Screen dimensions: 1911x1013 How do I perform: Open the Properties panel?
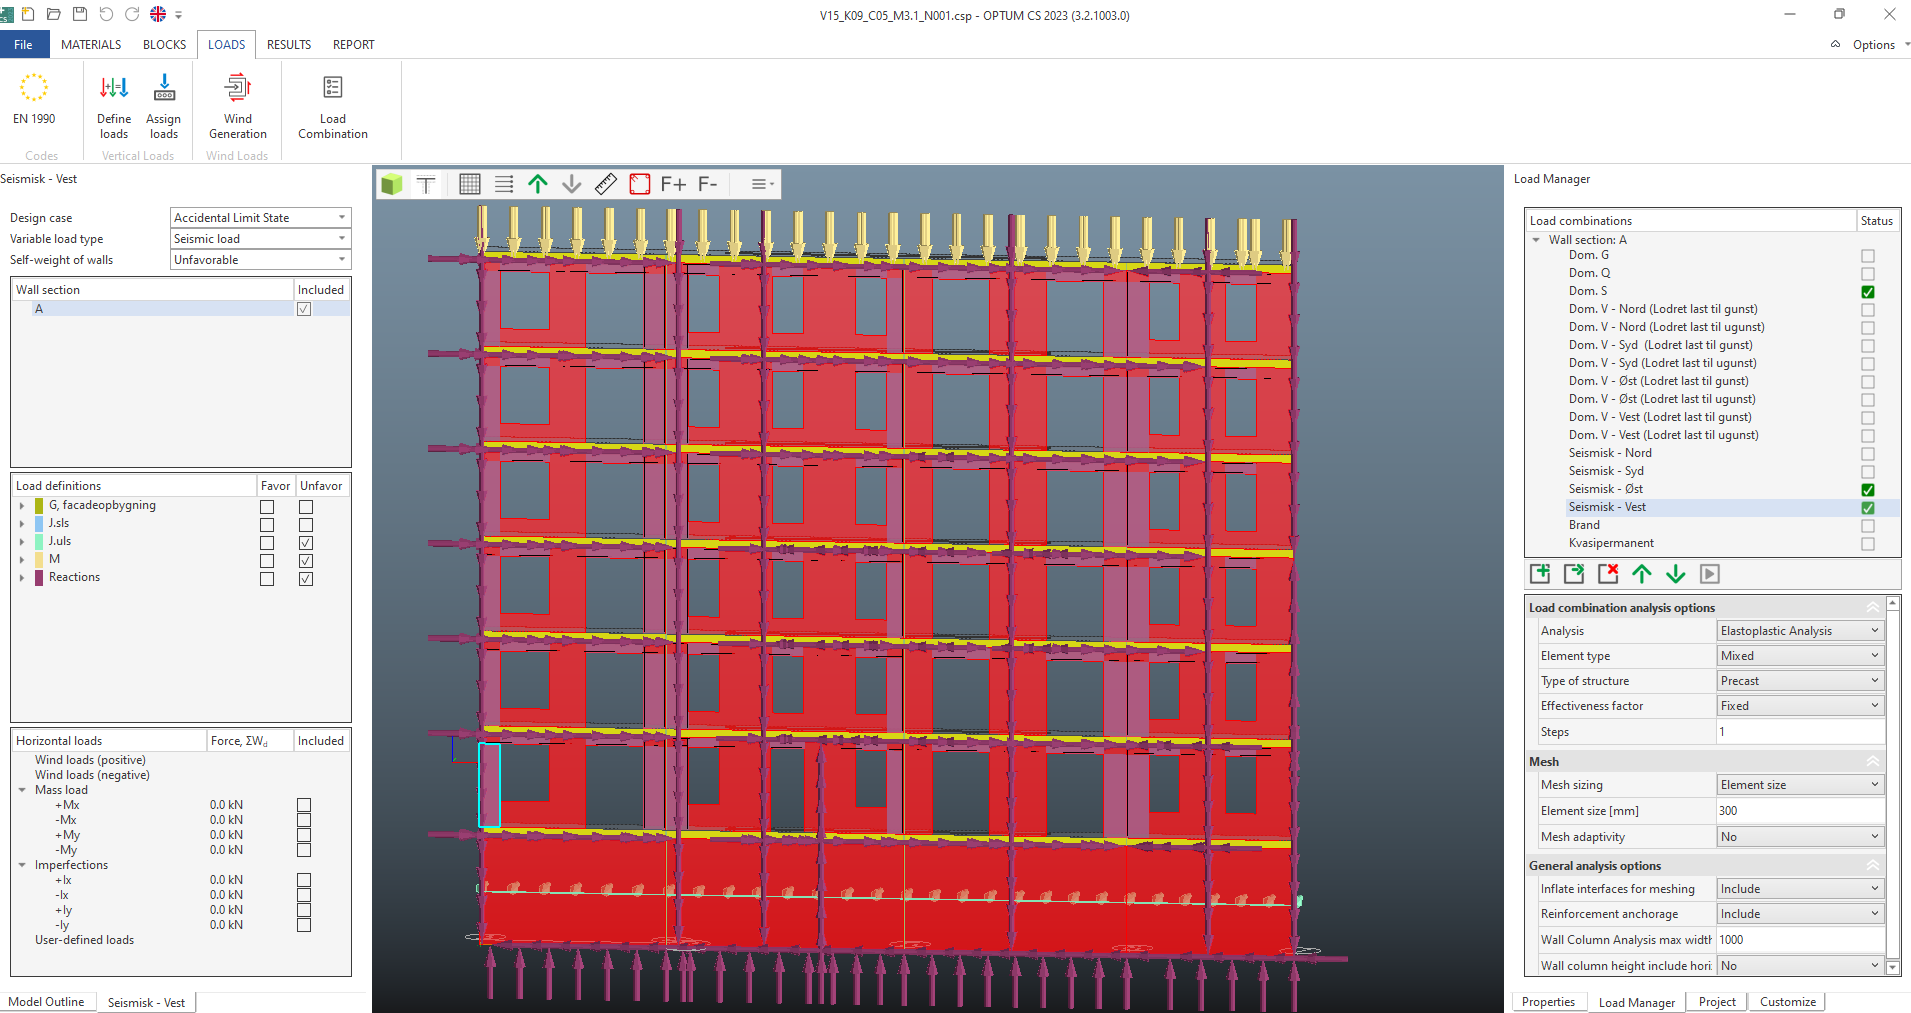coord(1548,1001)
